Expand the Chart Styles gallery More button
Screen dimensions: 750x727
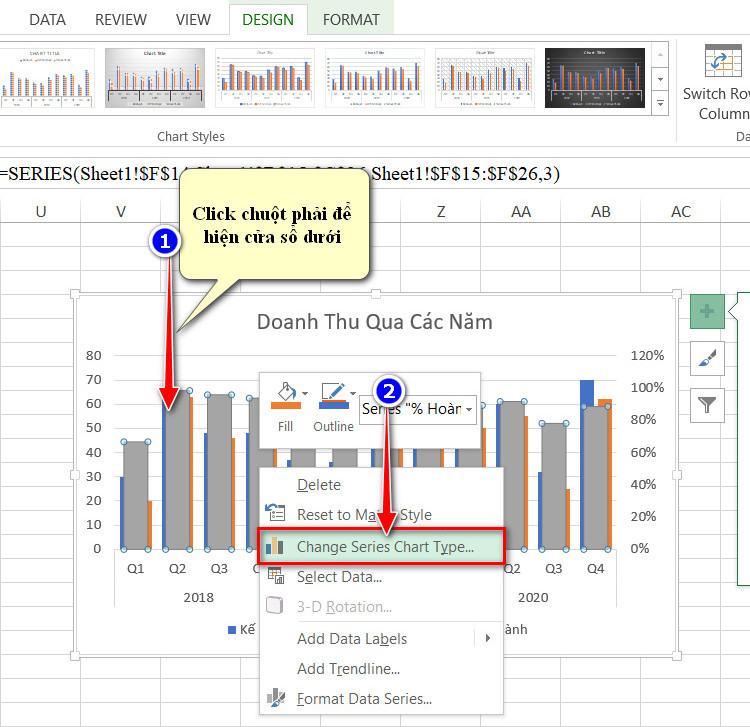660,103
